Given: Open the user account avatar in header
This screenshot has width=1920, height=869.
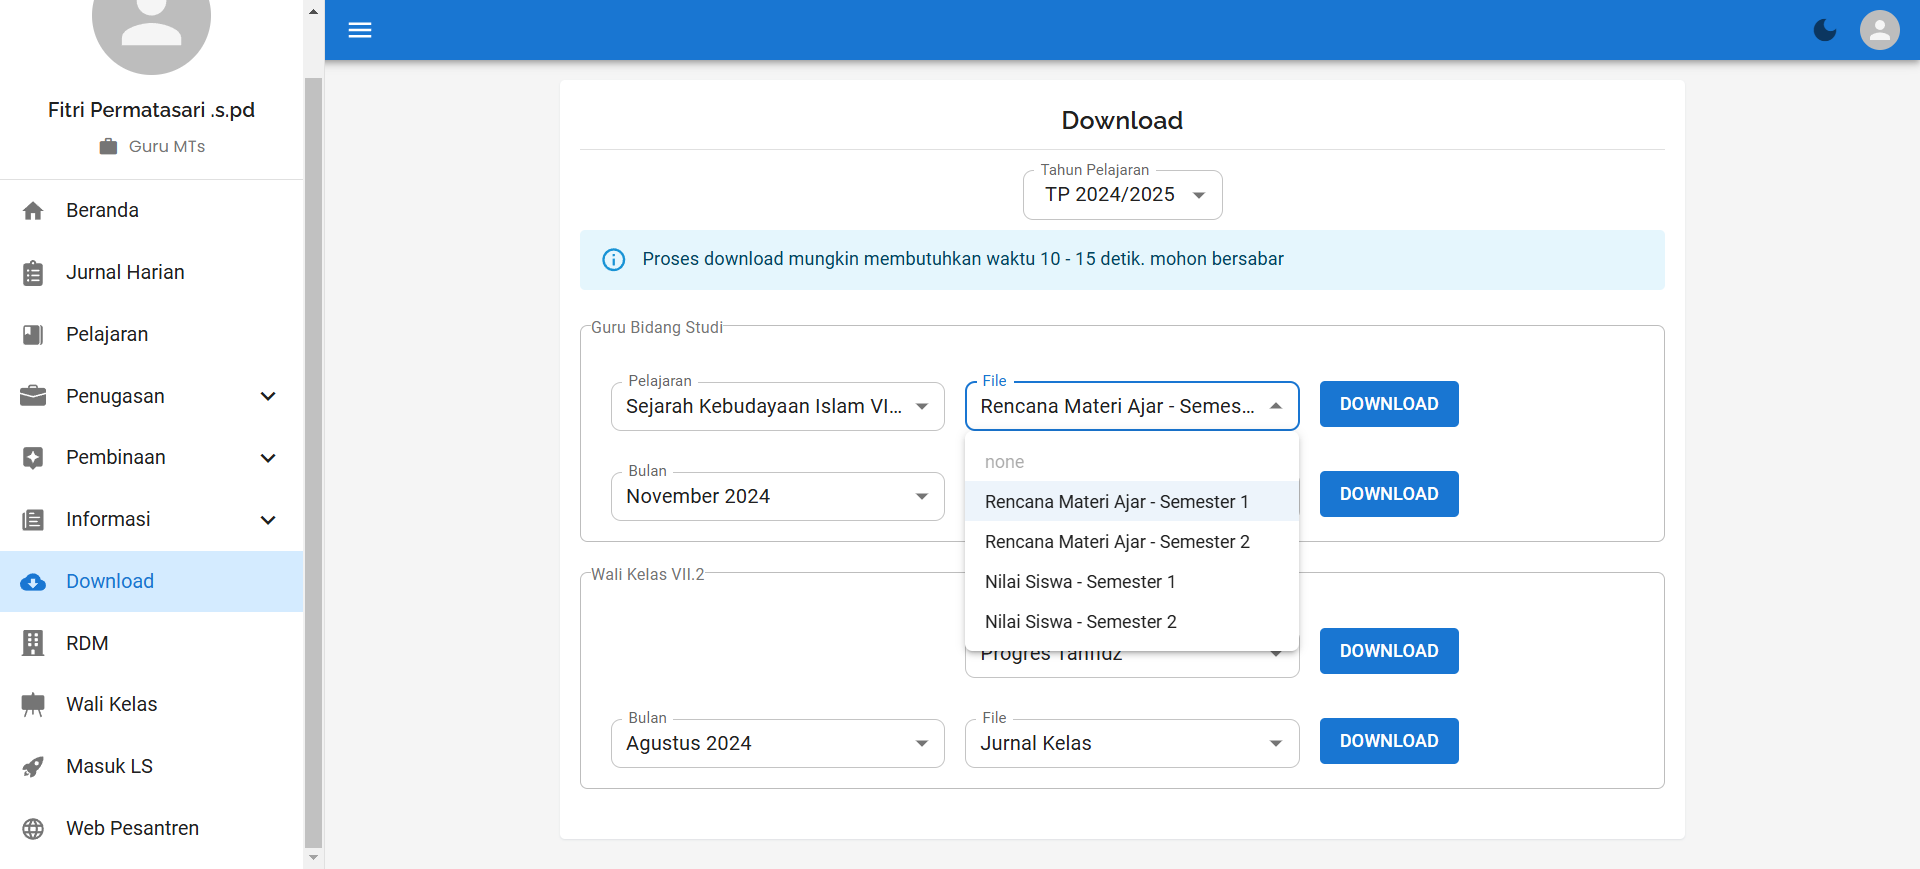Looking at the screenshot, I should pyautogui.click(x=1880, y=30).
